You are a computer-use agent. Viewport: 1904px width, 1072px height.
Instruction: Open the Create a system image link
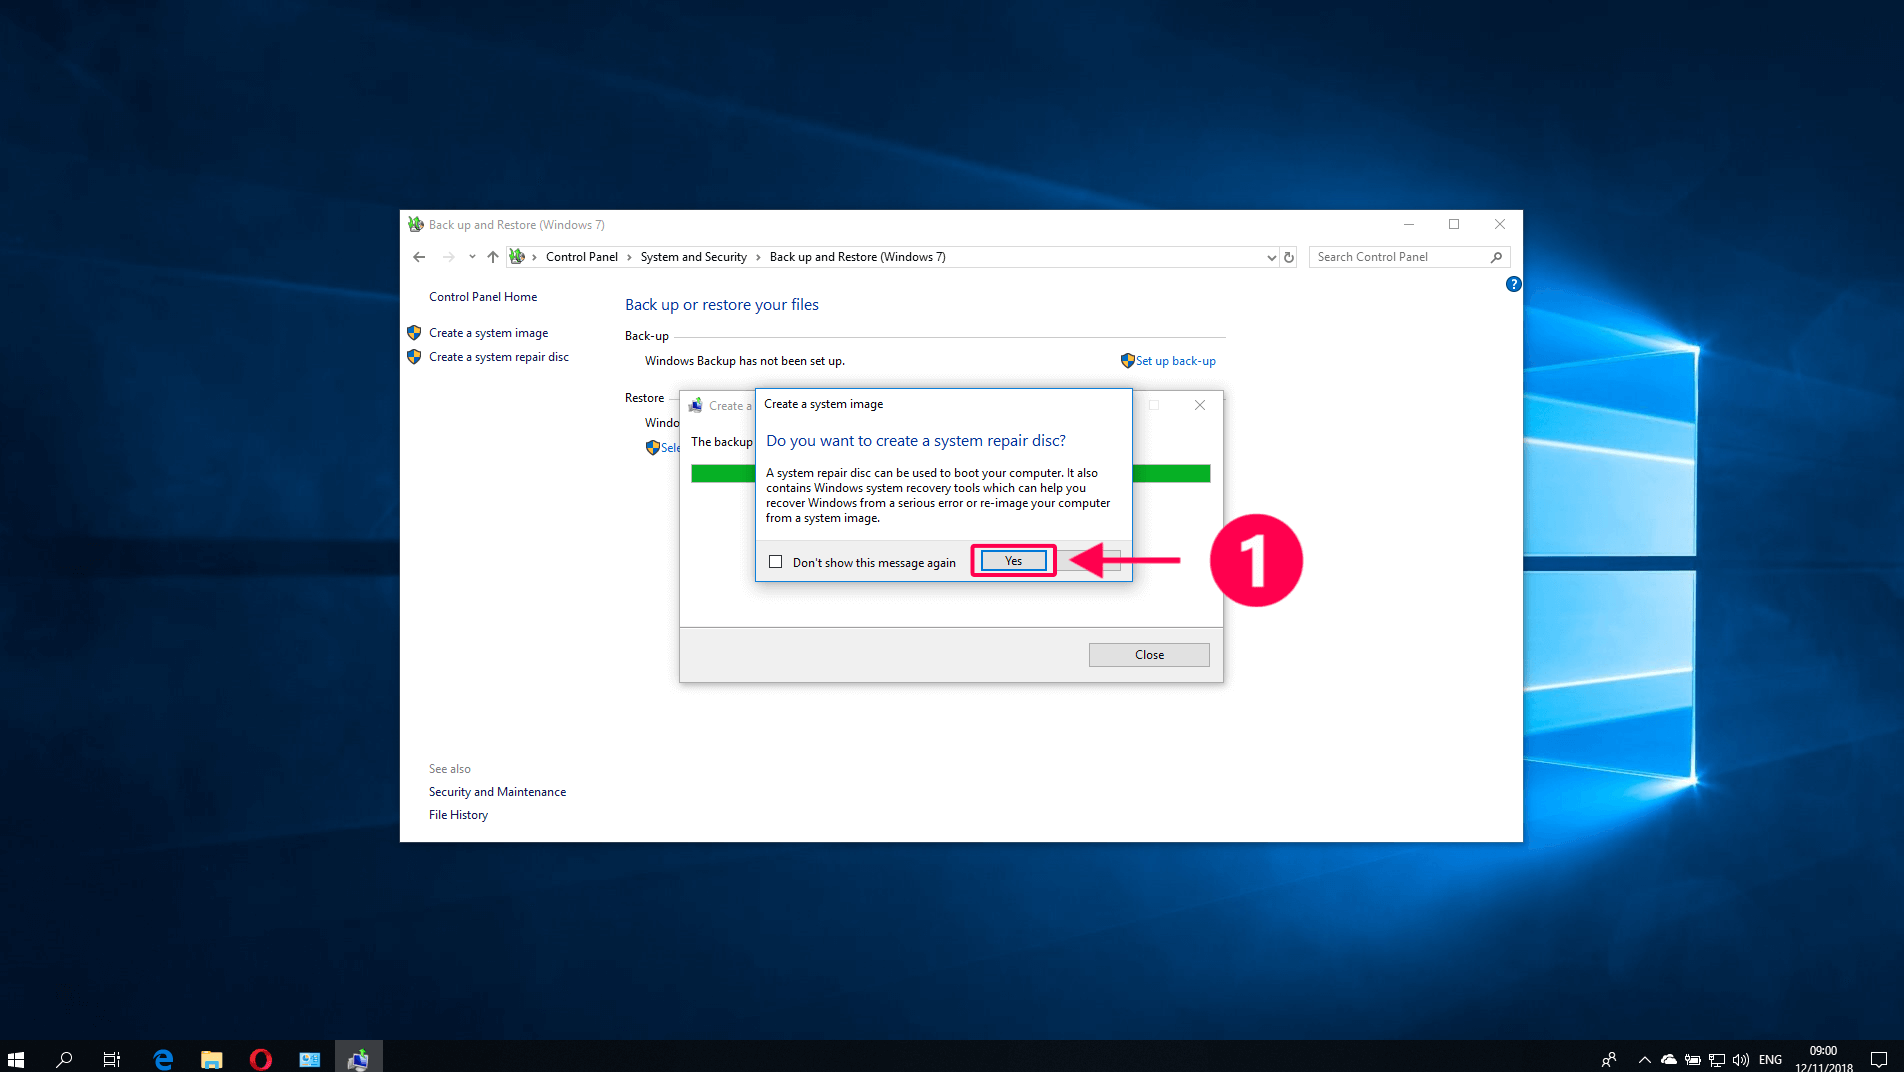click(x=488, y=333)
